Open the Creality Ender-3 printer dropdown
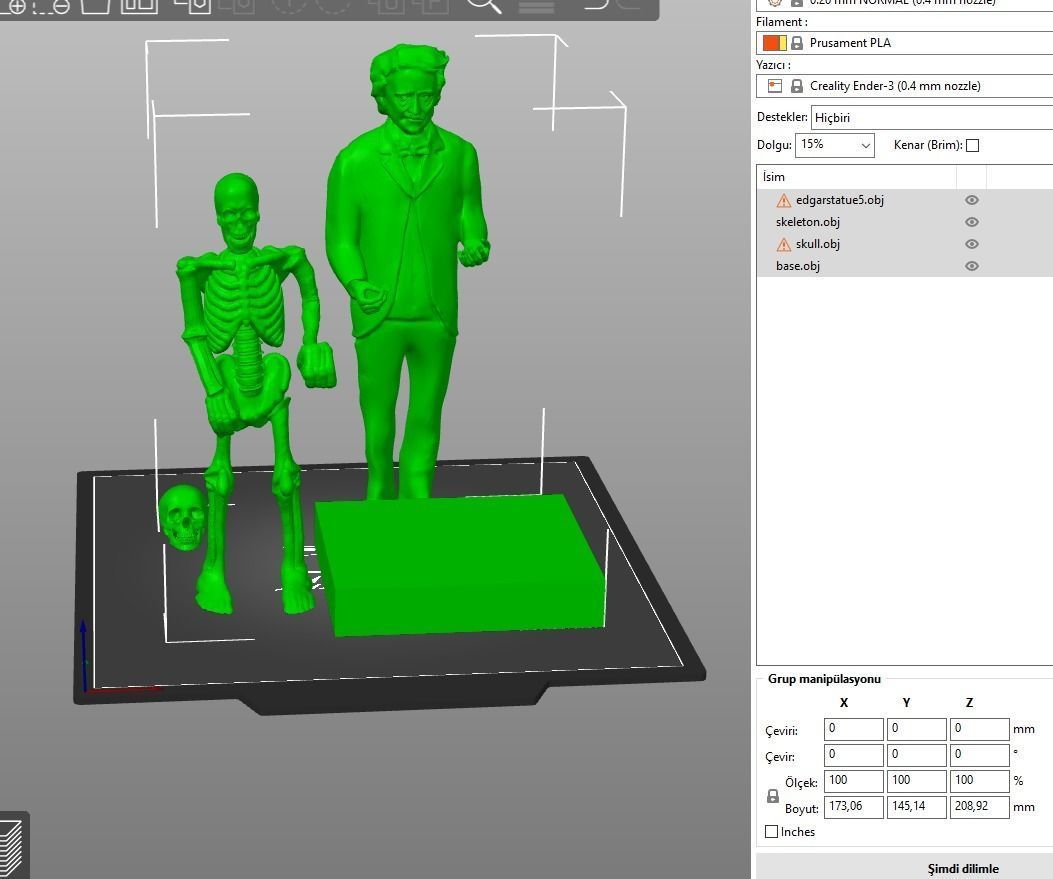 tap(904, 86)
